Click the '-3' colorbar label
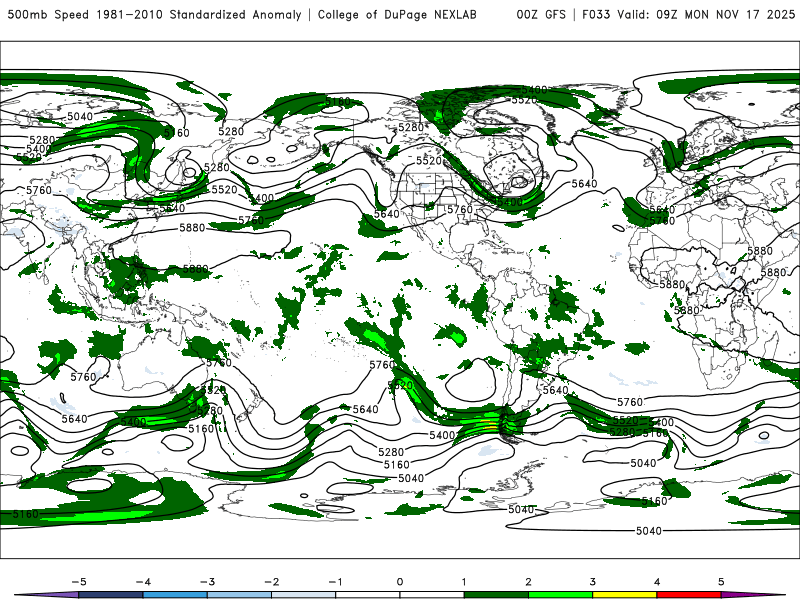800x600 pixels. click(207, 582)
